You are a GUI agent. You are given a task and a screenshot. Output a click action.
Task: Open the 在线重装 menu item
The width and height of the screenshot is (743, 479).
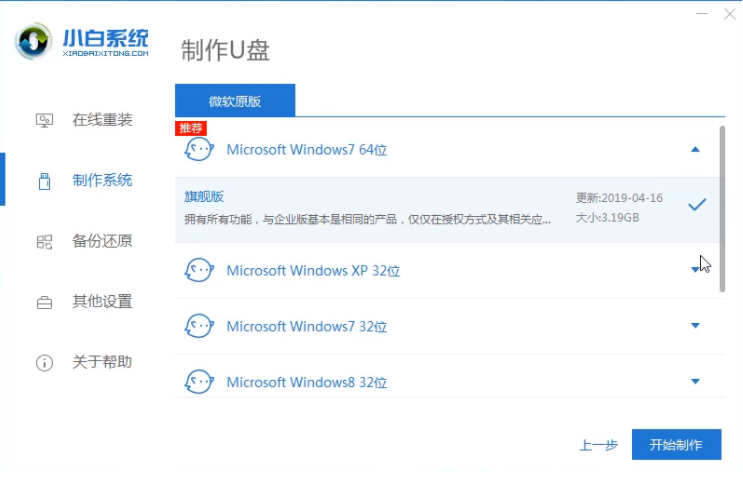pyautogui.click(x=102, y=120)
